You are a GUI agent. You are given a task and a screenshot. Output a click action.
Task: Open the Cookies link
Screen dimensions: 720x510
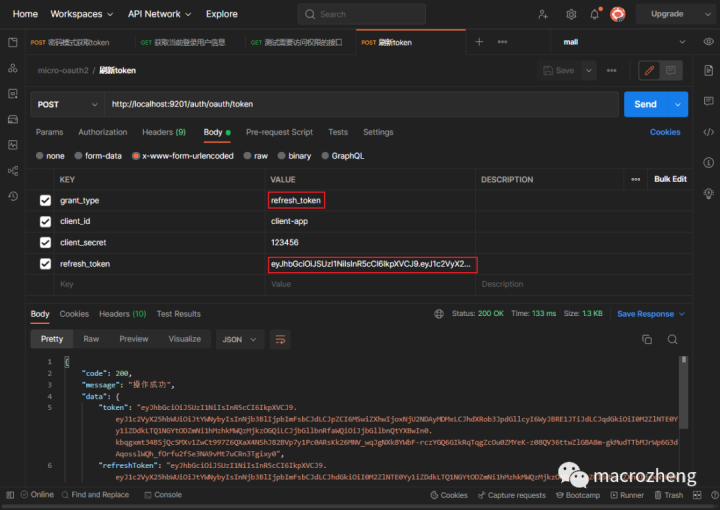(665, 132)
